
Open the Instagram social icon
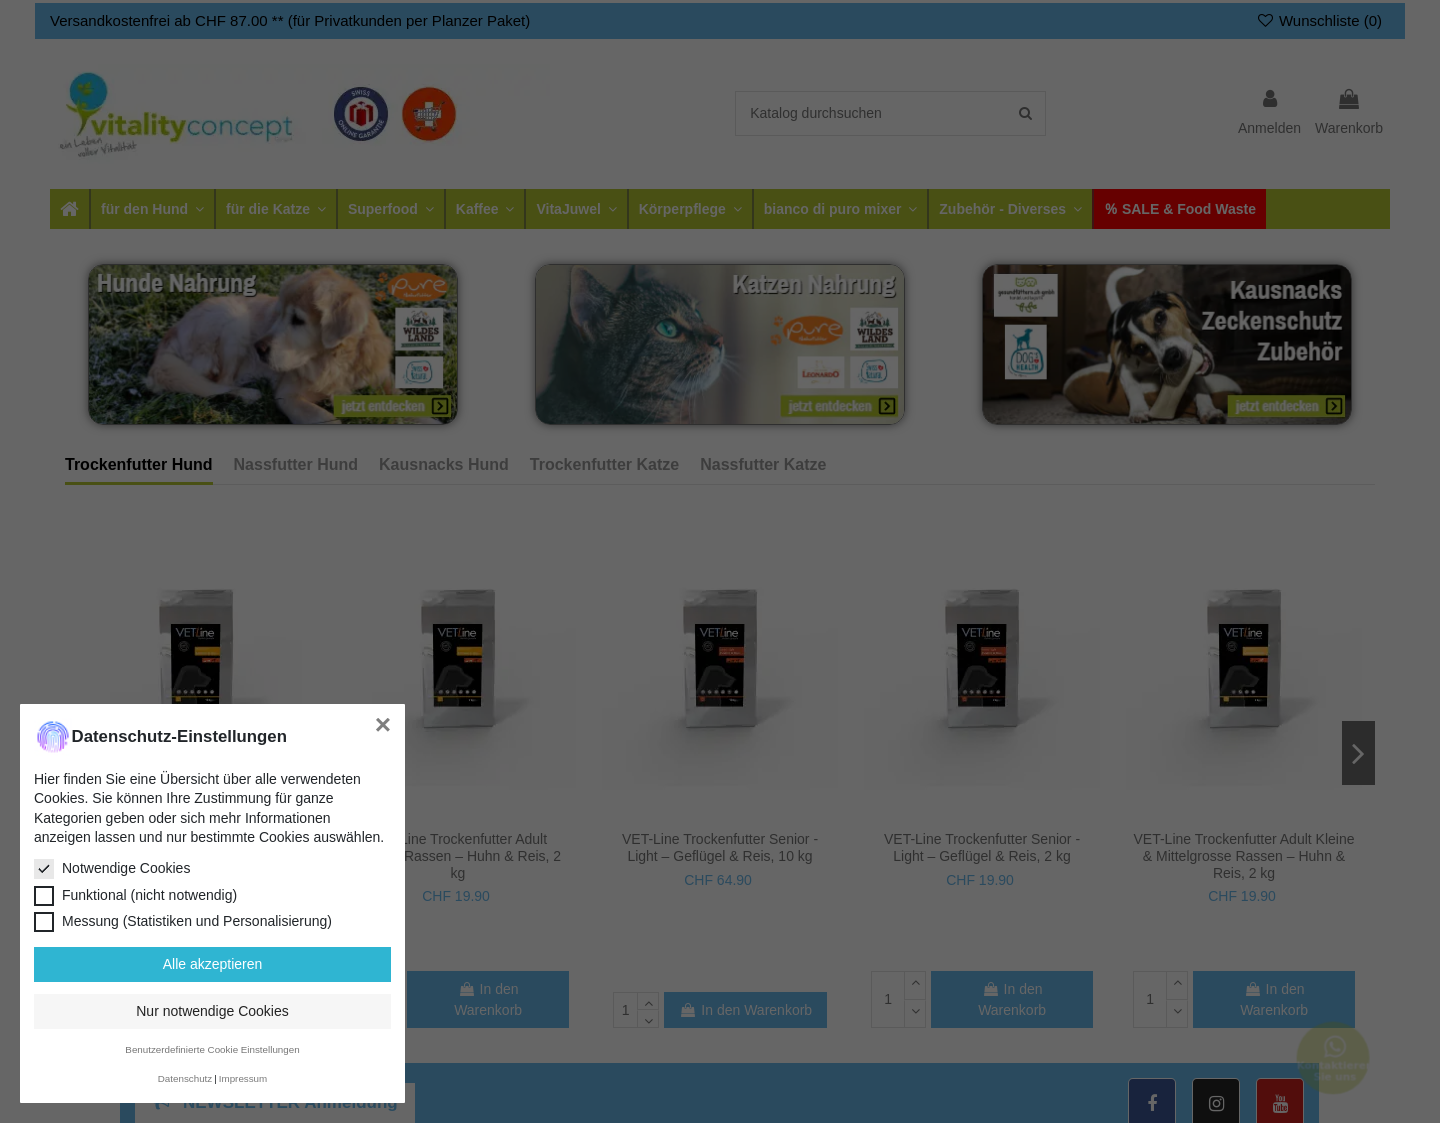(x=1216, y=1102)
